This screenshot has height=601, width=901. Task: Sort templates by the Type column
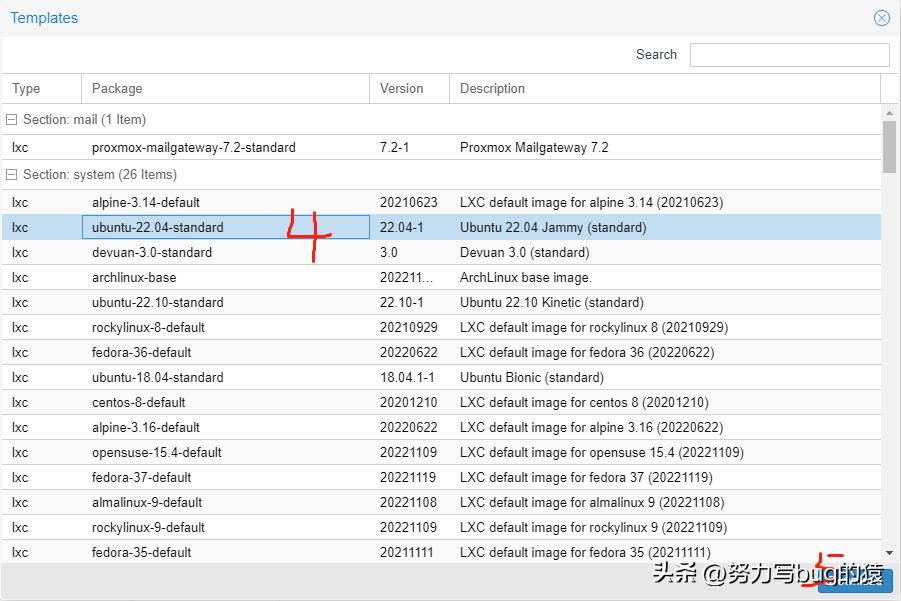(x=25, y=88)
